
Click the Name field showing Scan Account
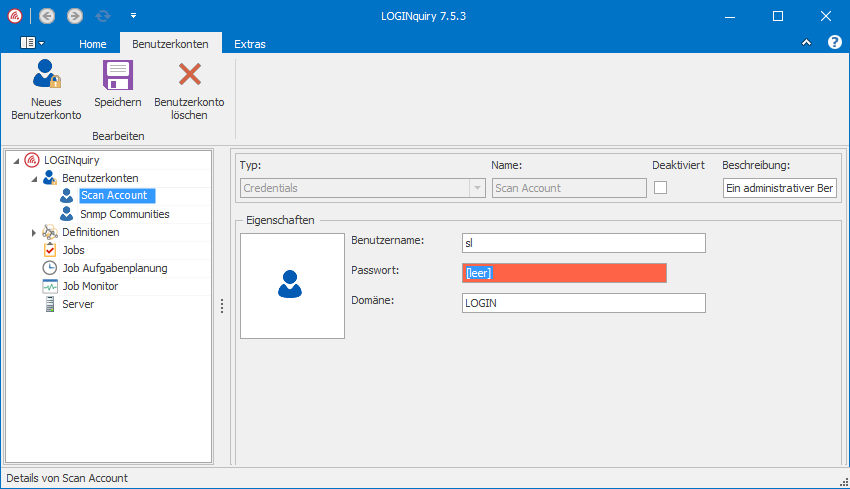[569, 188]
